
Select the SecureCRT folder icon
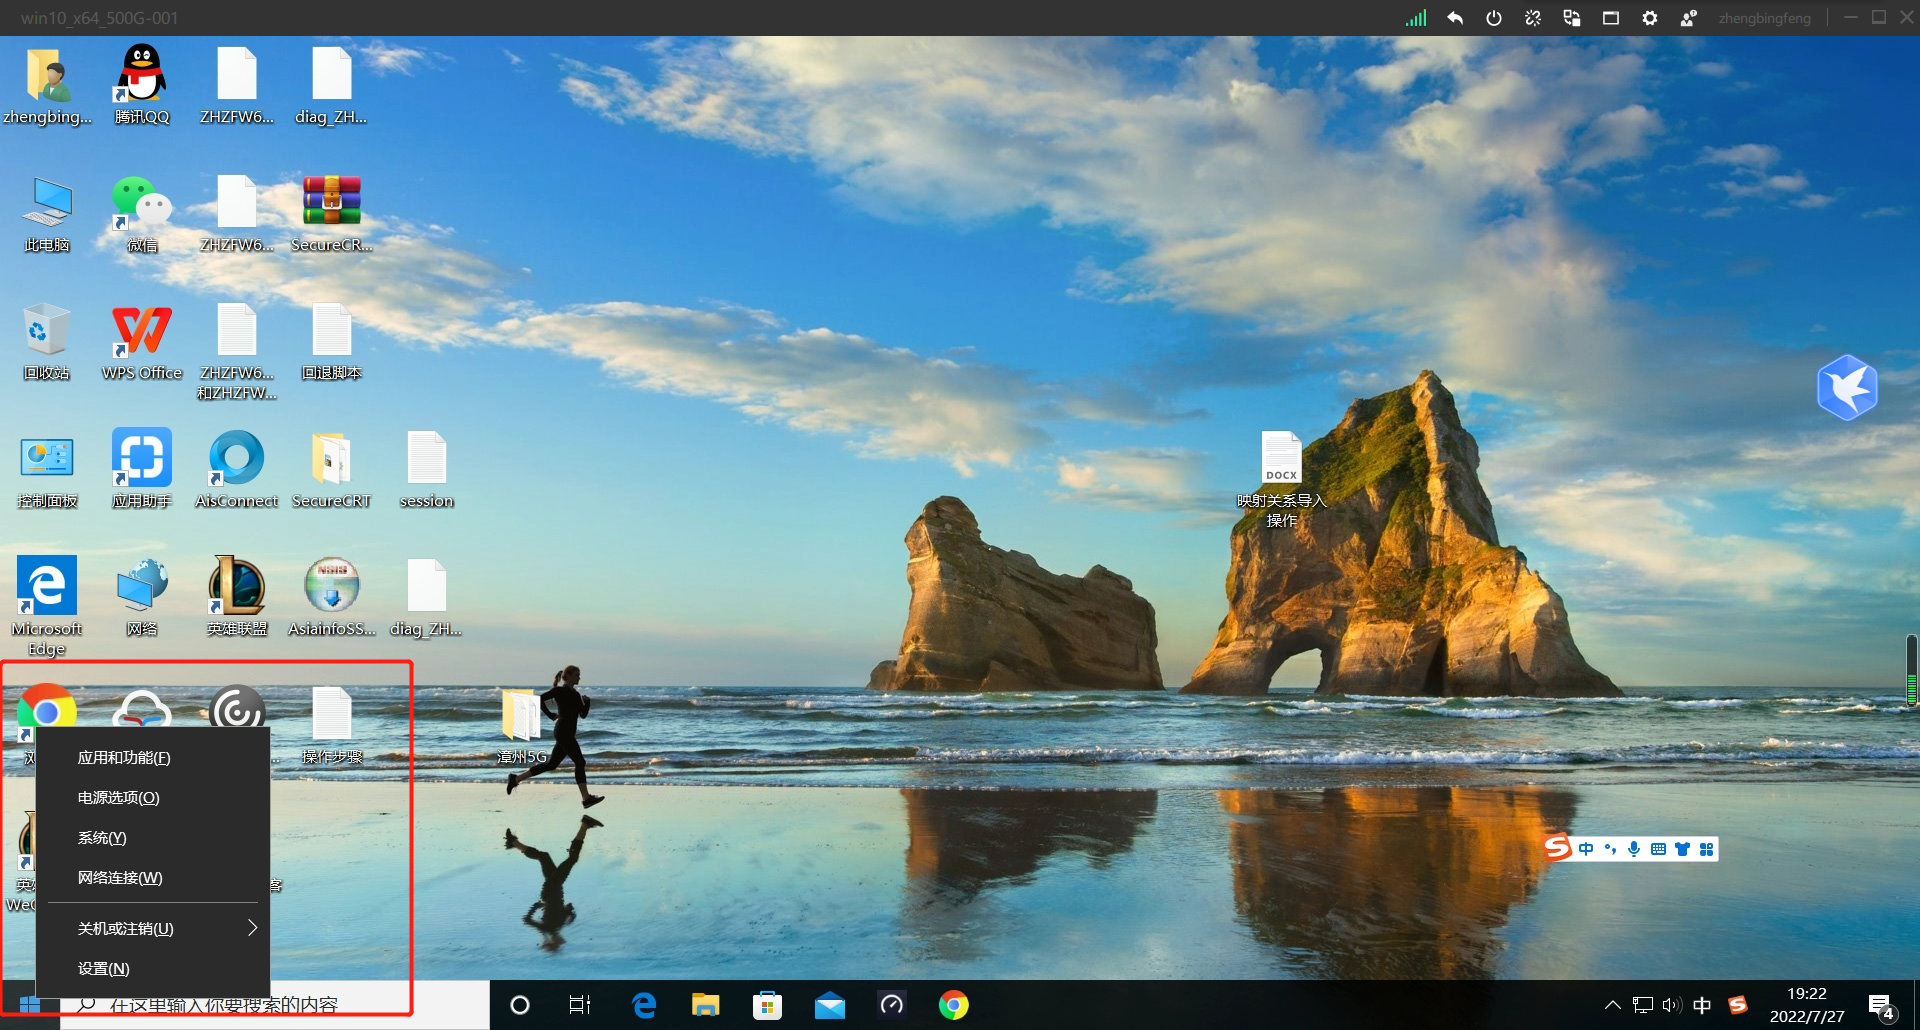click(332, 468)
